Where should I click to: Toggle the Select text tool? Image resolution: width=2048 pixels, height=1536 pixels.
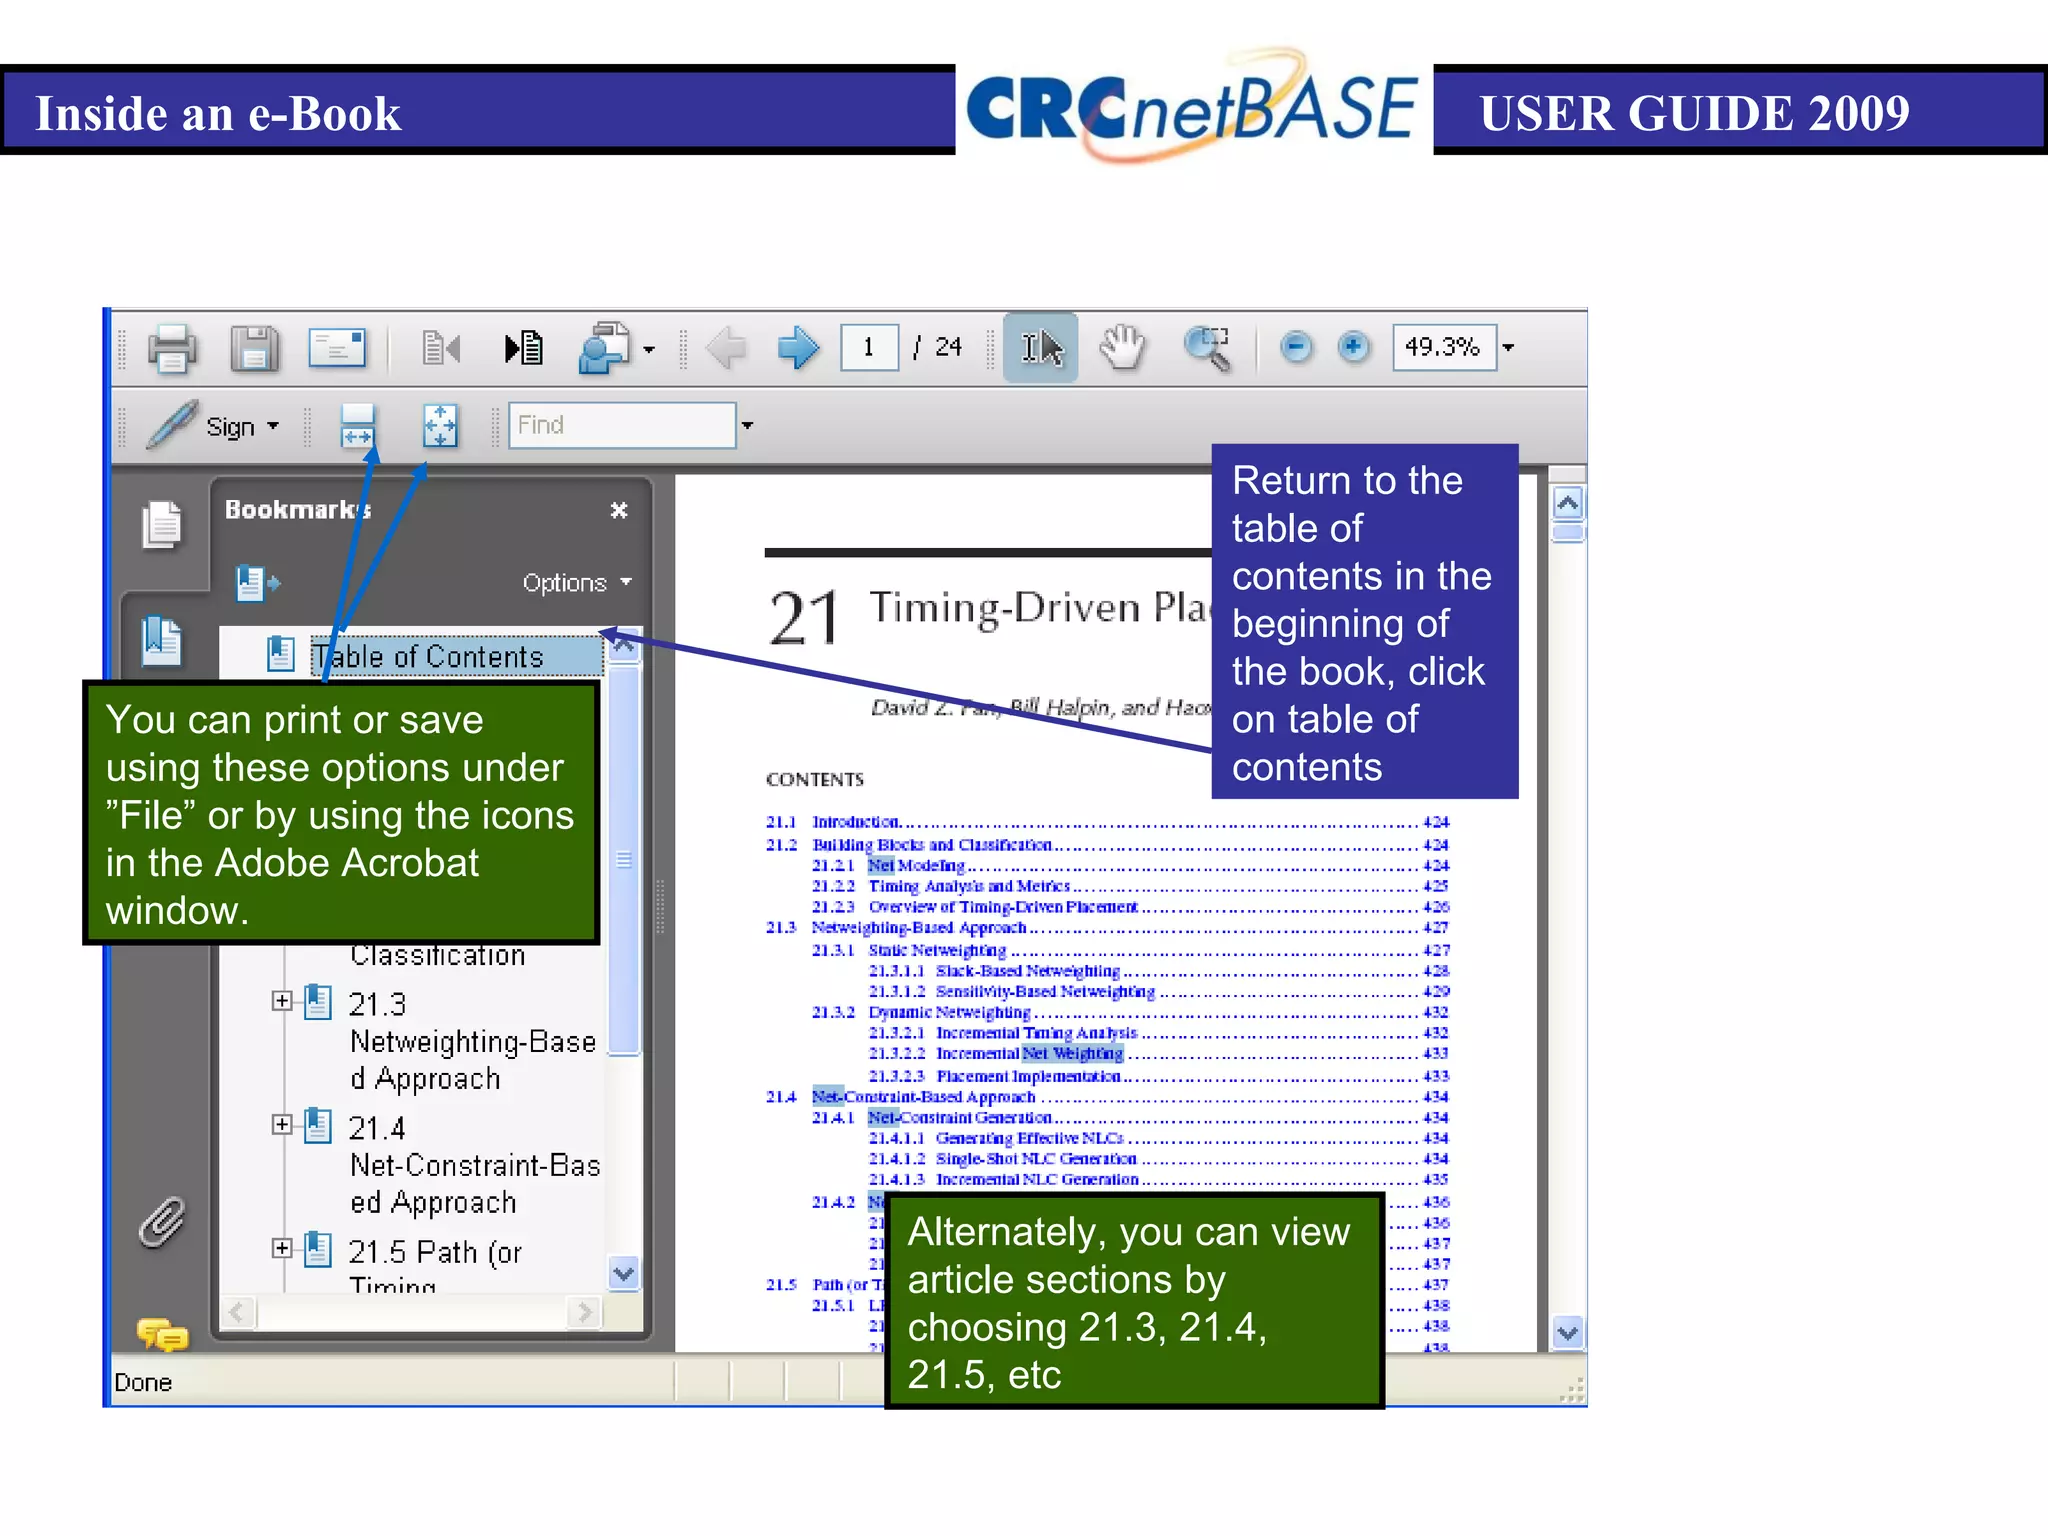click(1040, 348)
